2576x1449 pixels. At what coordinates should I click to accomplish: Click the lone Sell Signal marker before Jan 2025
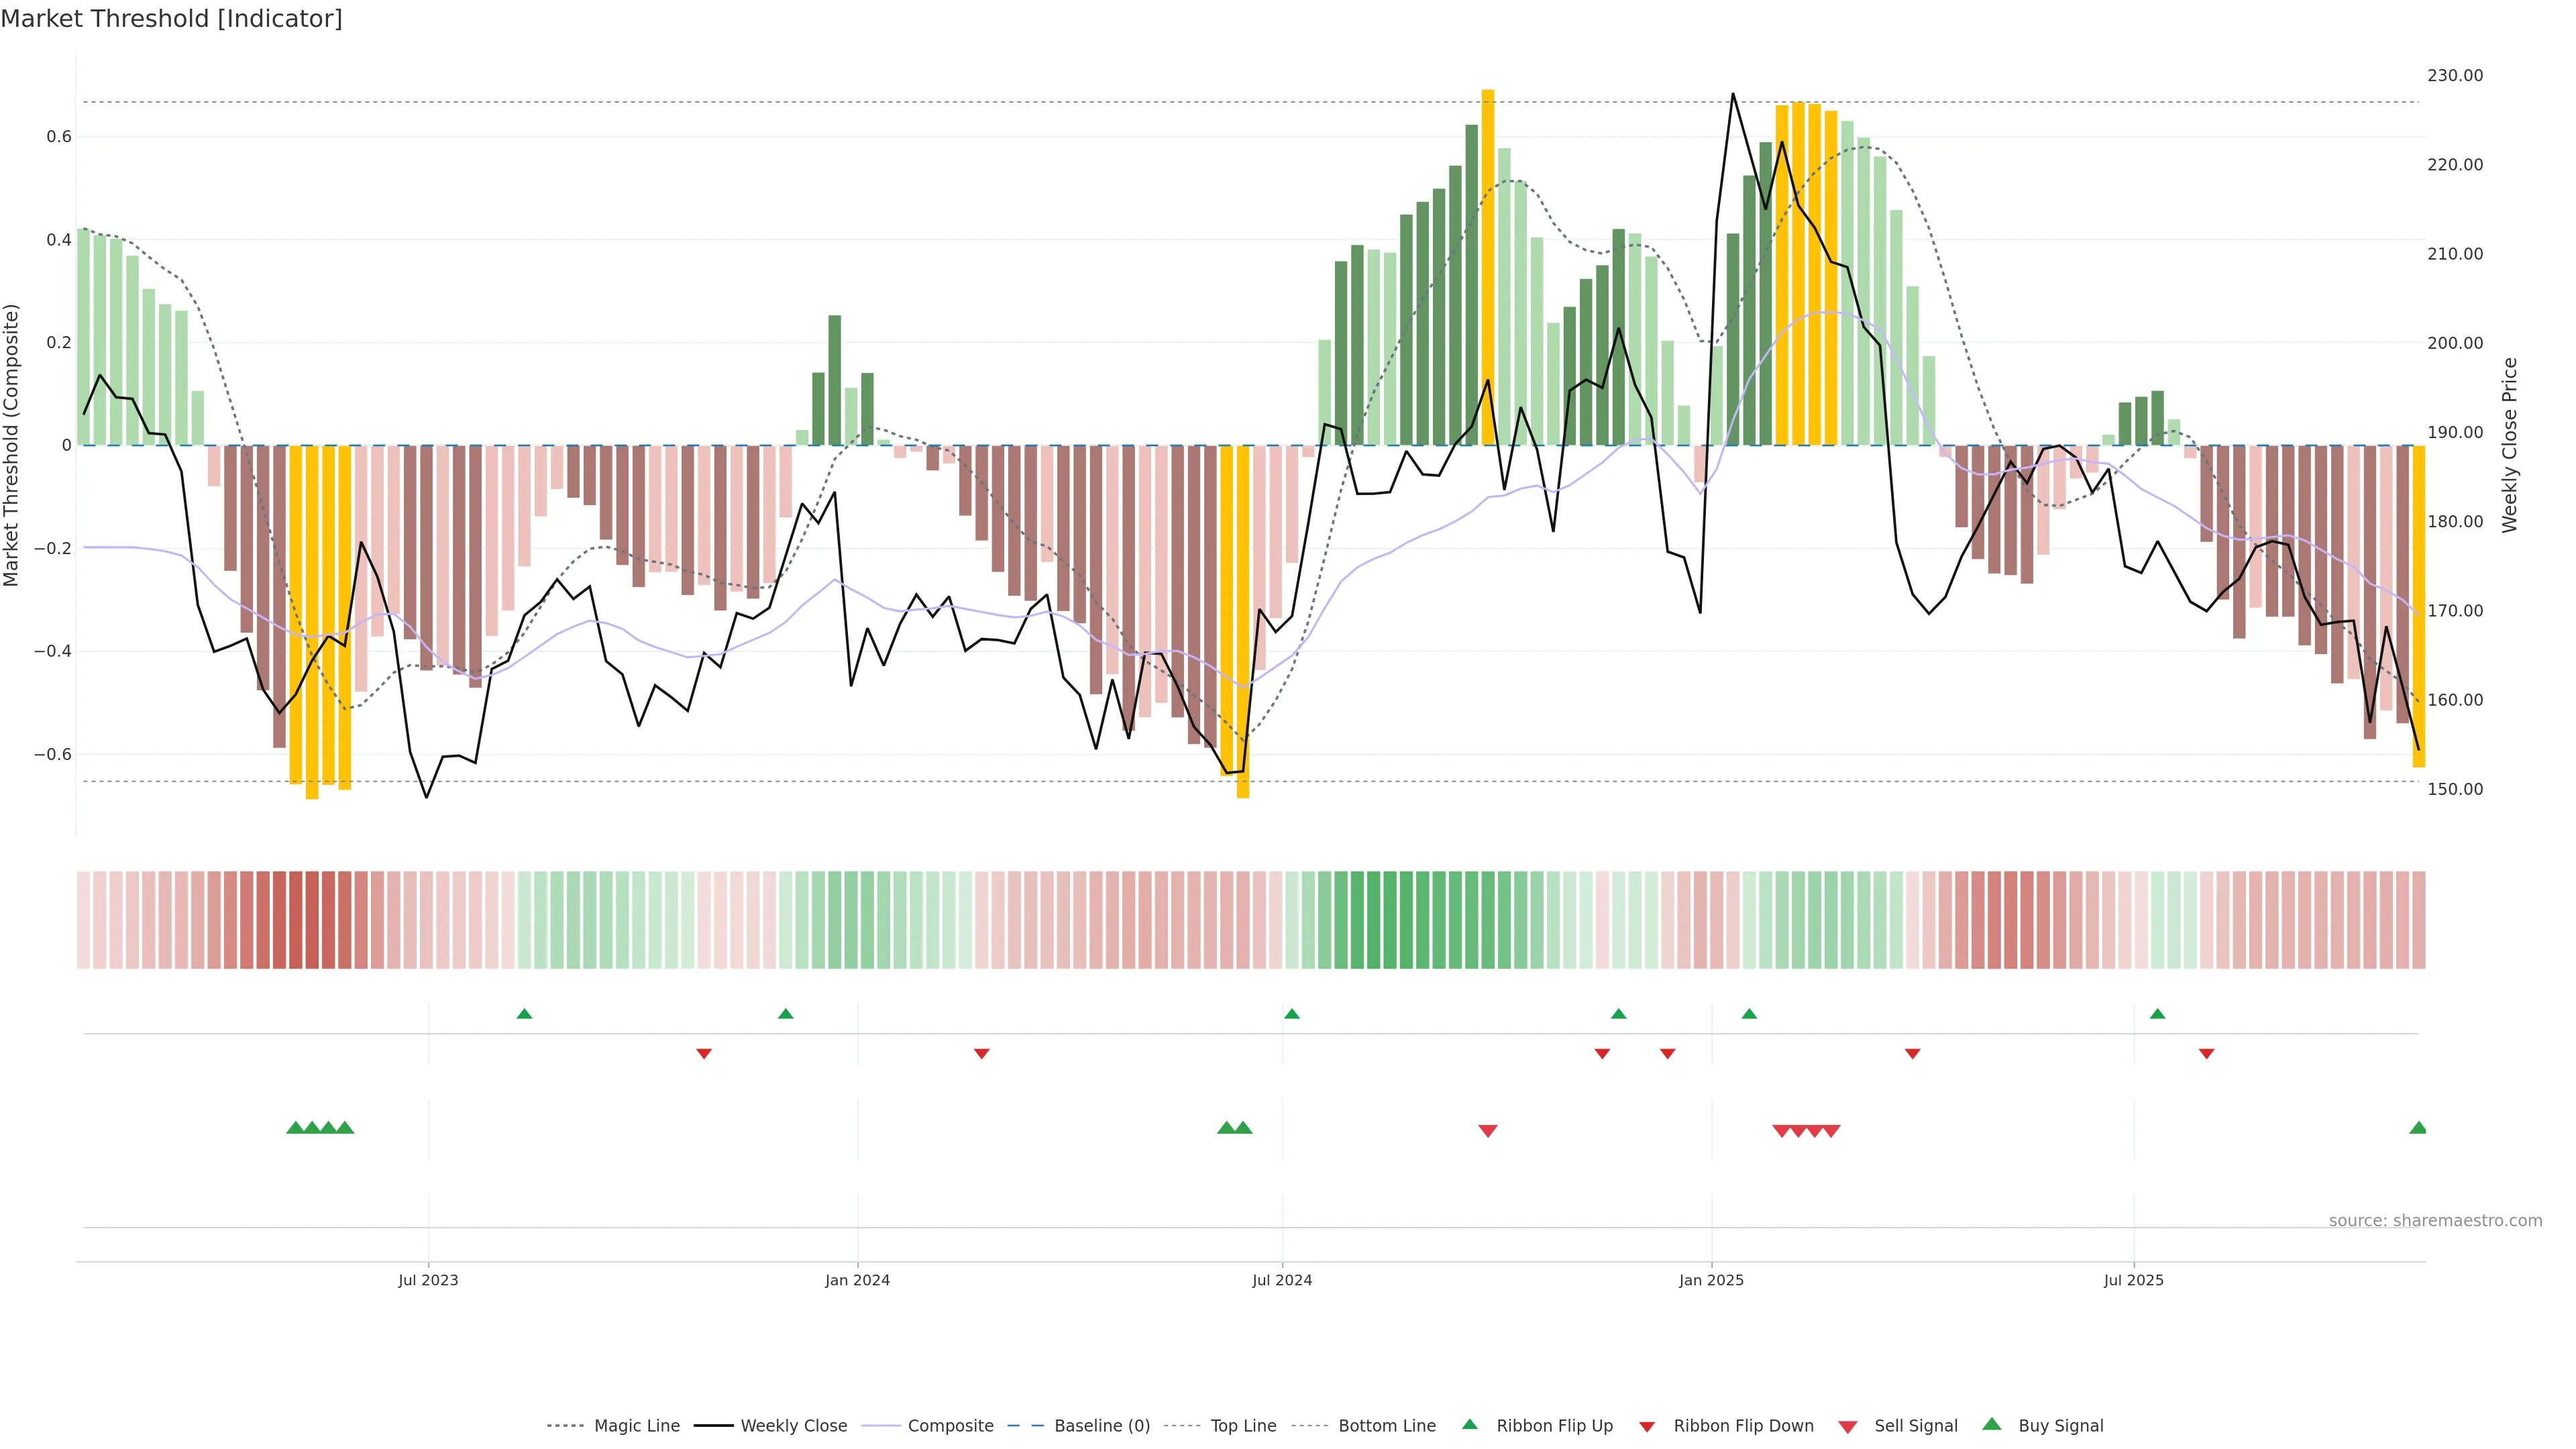tap(1487, 1131)
